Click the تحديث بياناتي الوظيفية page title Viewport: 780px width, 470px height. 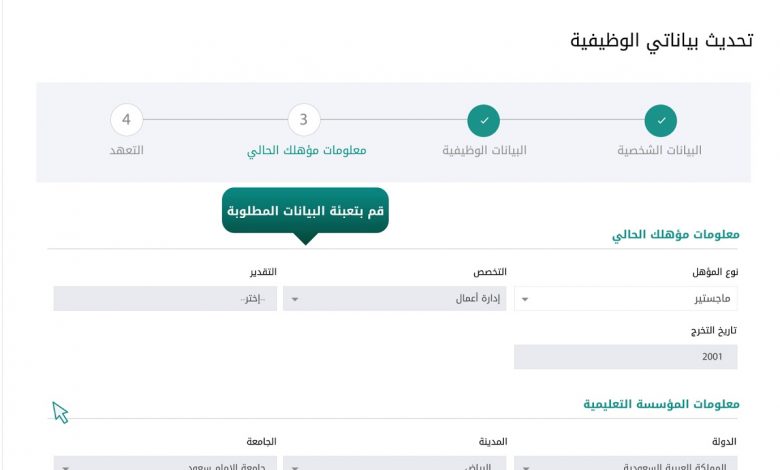tap(662, 40)
